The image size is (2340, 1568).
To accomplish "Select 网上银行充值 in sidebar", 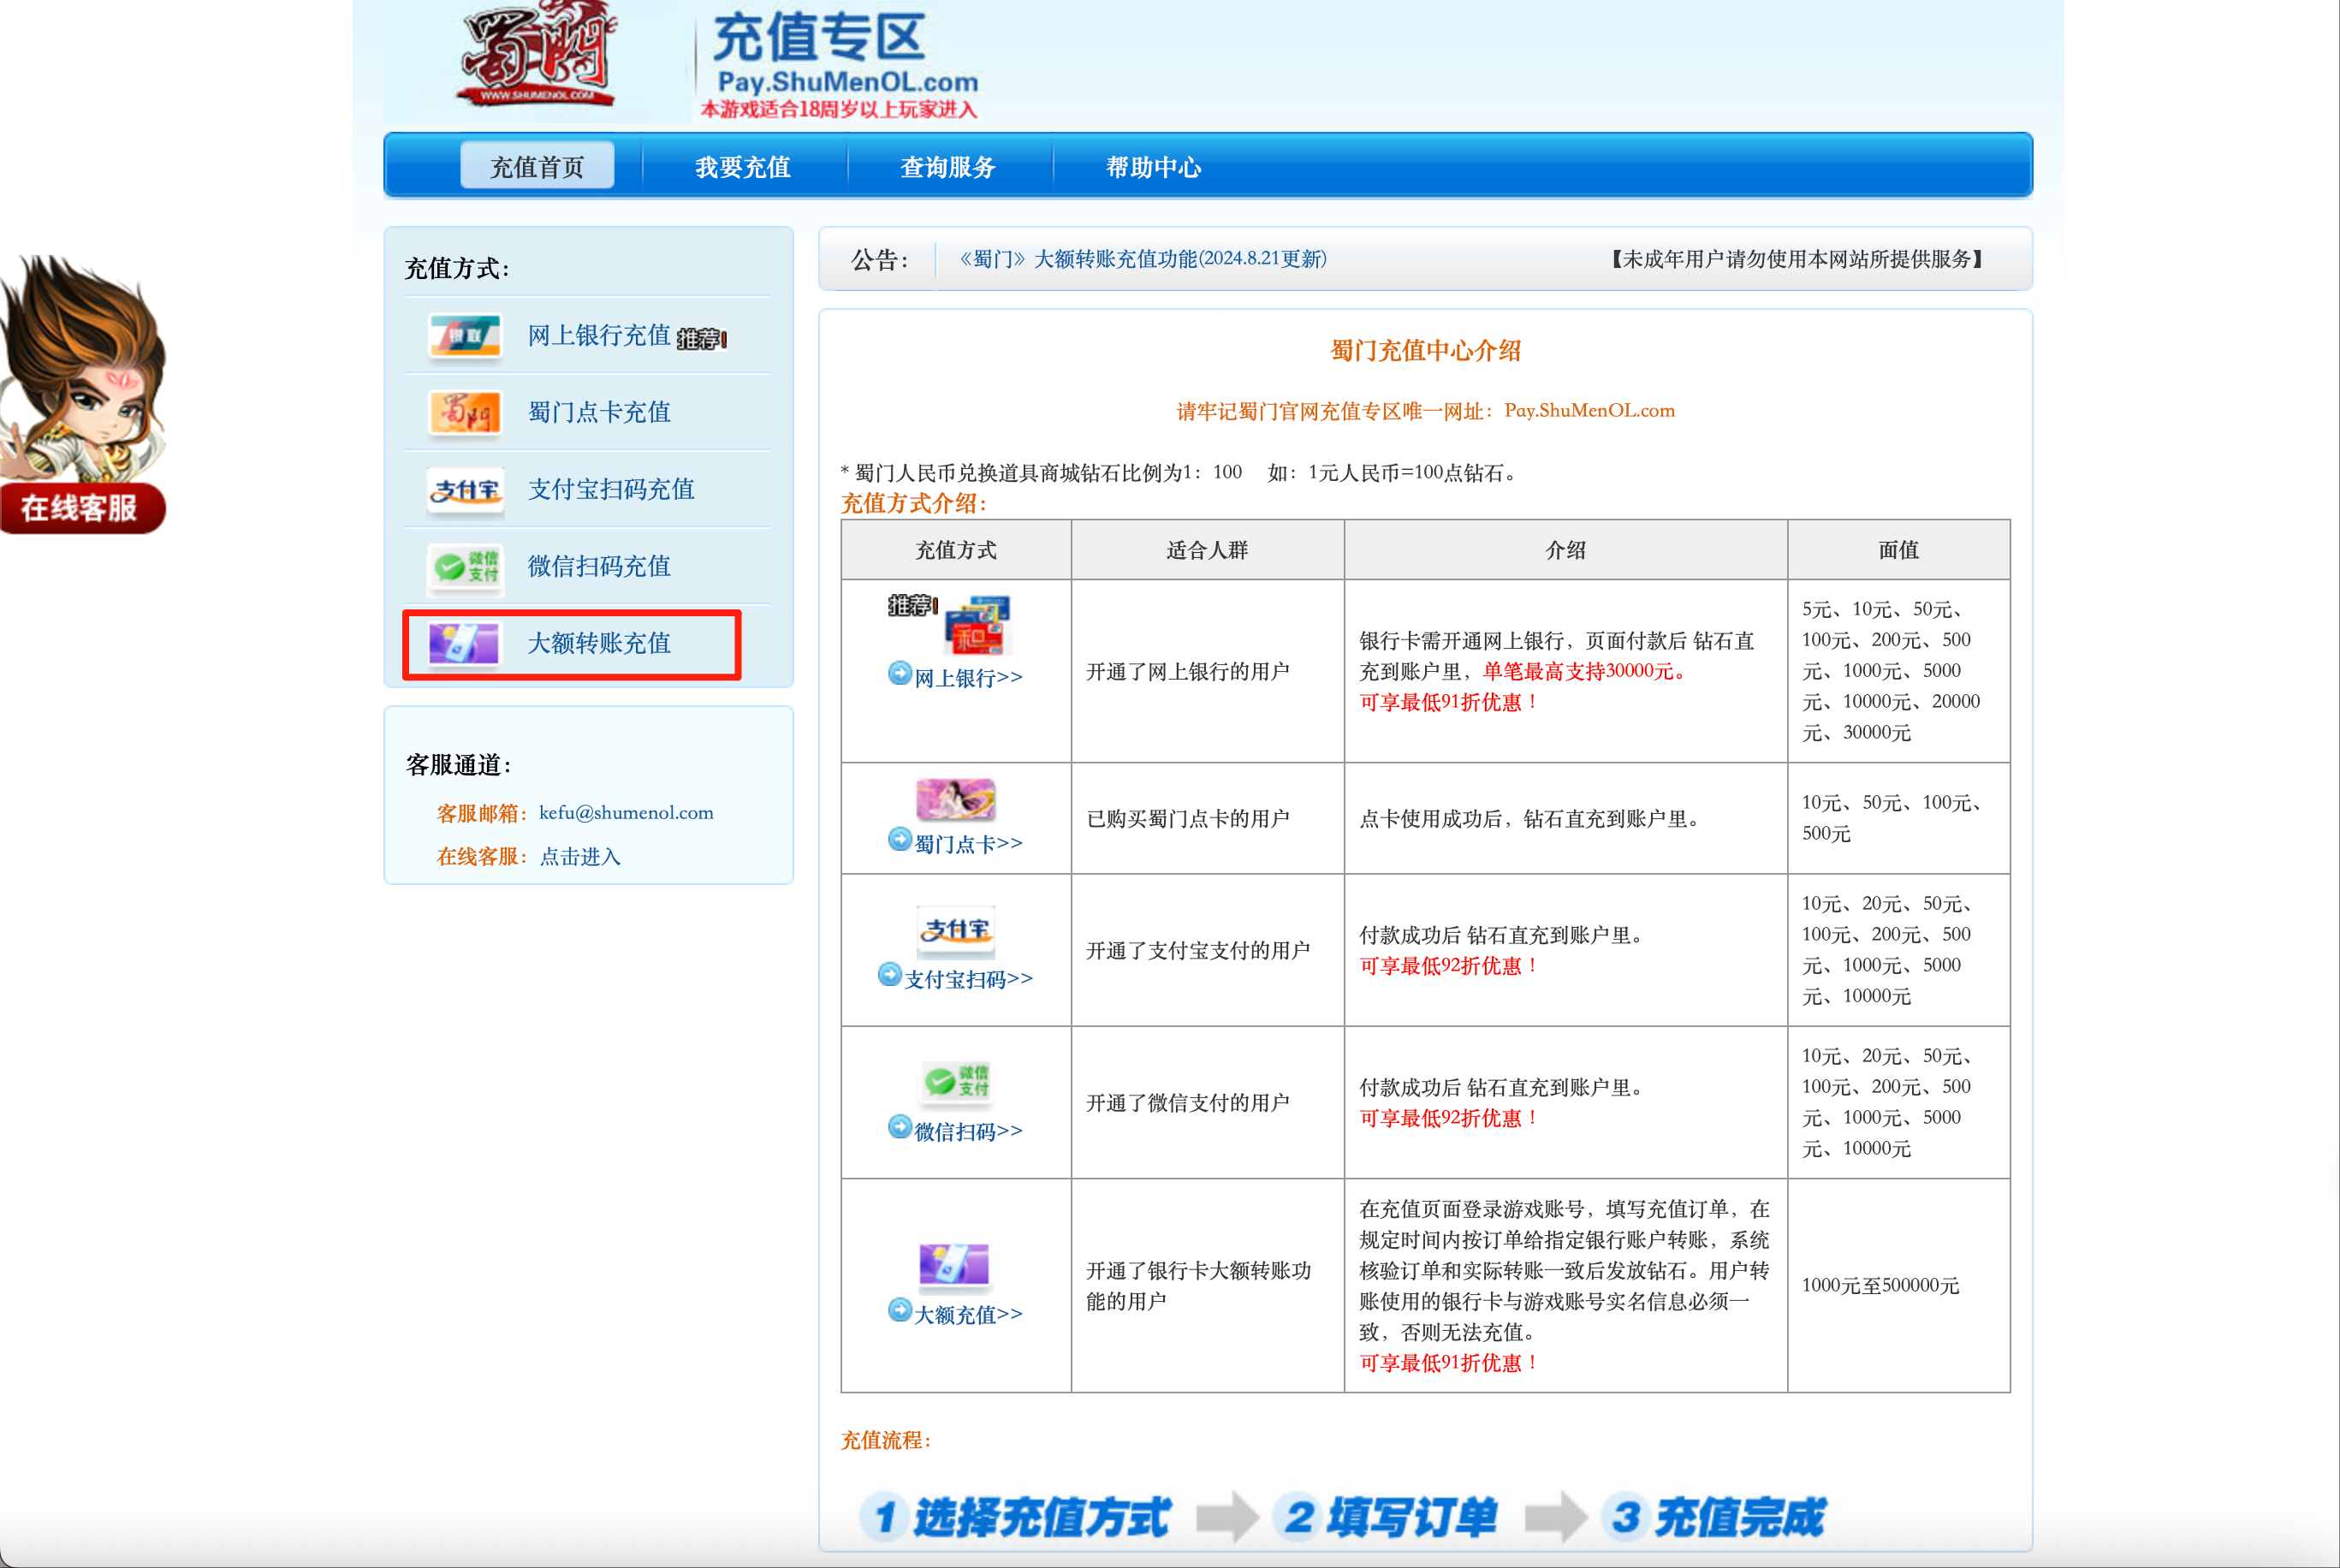I will coord(599,335).
